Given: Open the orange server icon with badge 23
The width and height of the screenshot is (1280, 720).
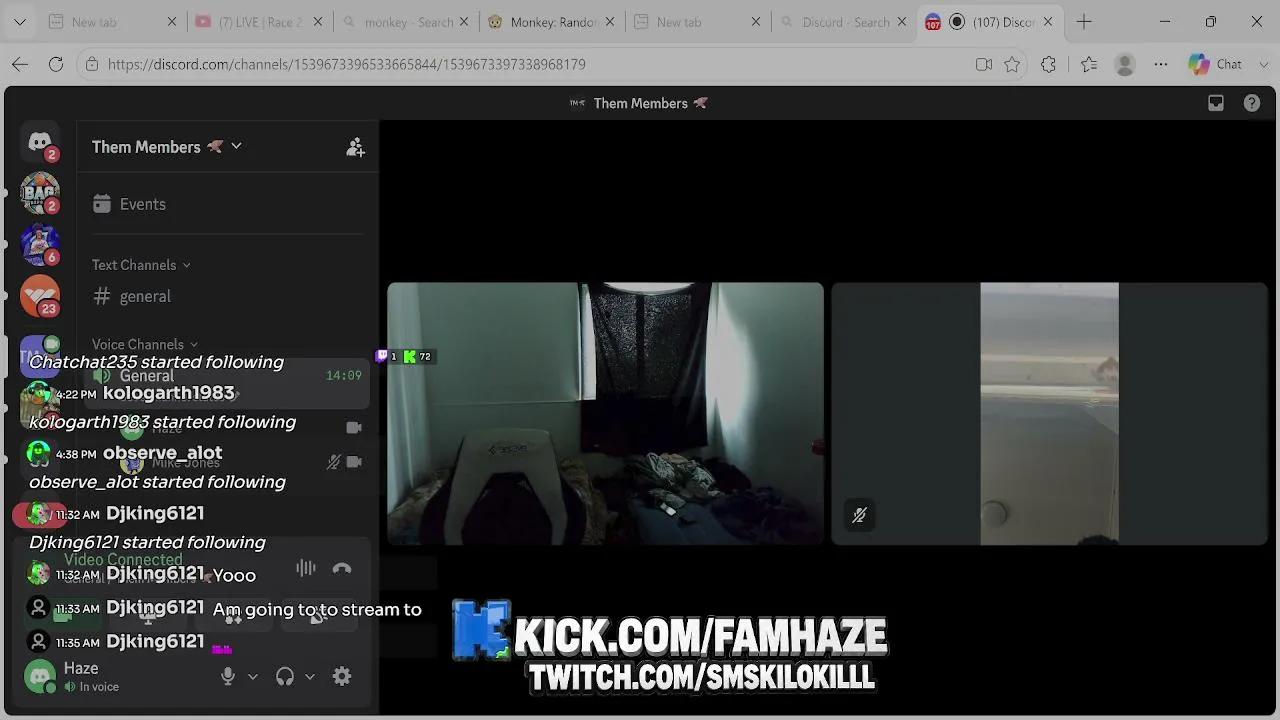Looking at the screenshot, I should click(40, 296).
